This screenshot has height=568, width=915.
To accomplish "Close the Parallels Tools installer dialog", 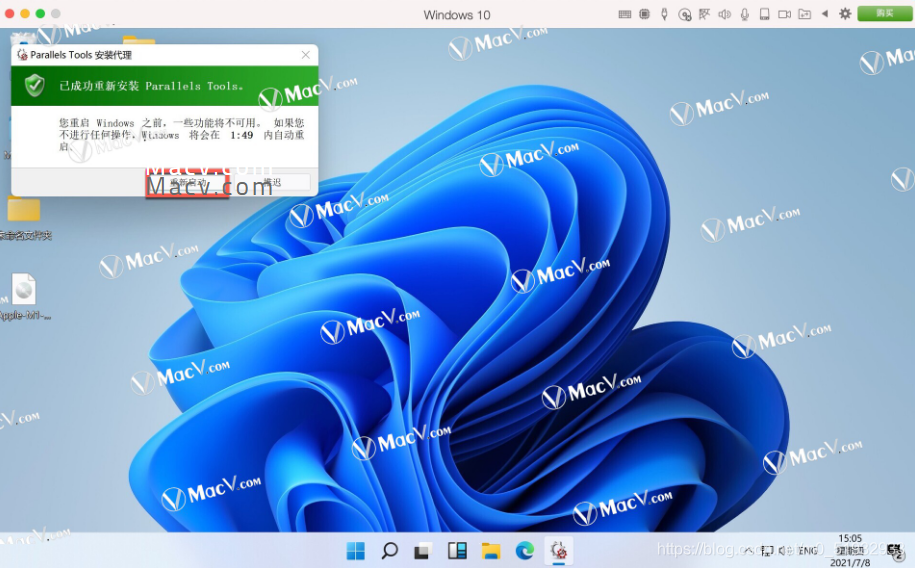I will click(x=305, y=55).
